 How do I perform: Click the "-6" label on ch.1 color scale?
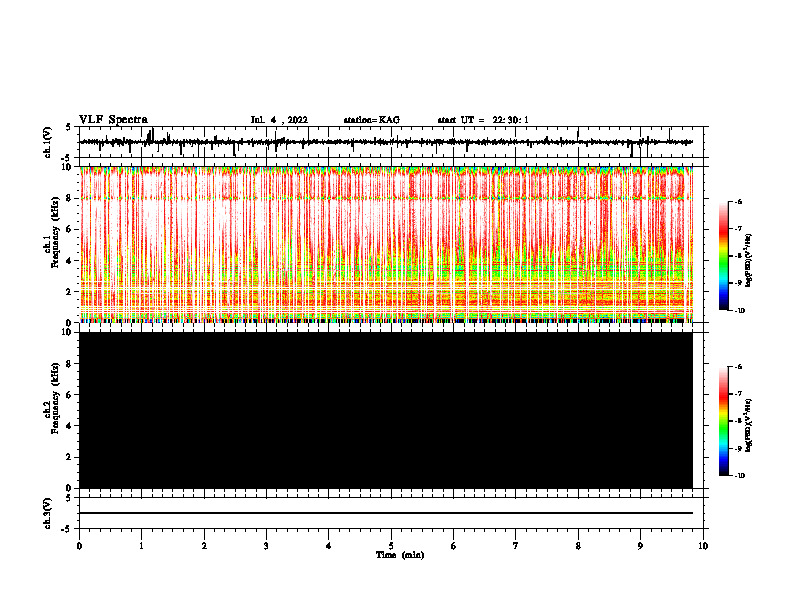pyautogui.click(x=738, y=201)
